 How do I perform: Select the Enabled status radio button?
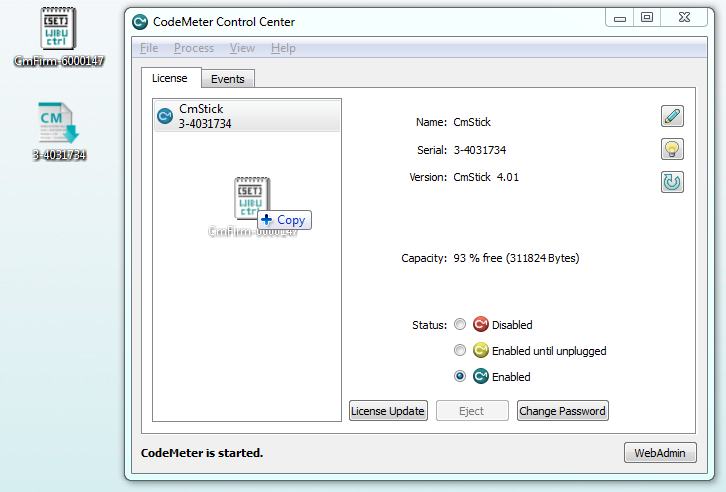tap(460, 376)
